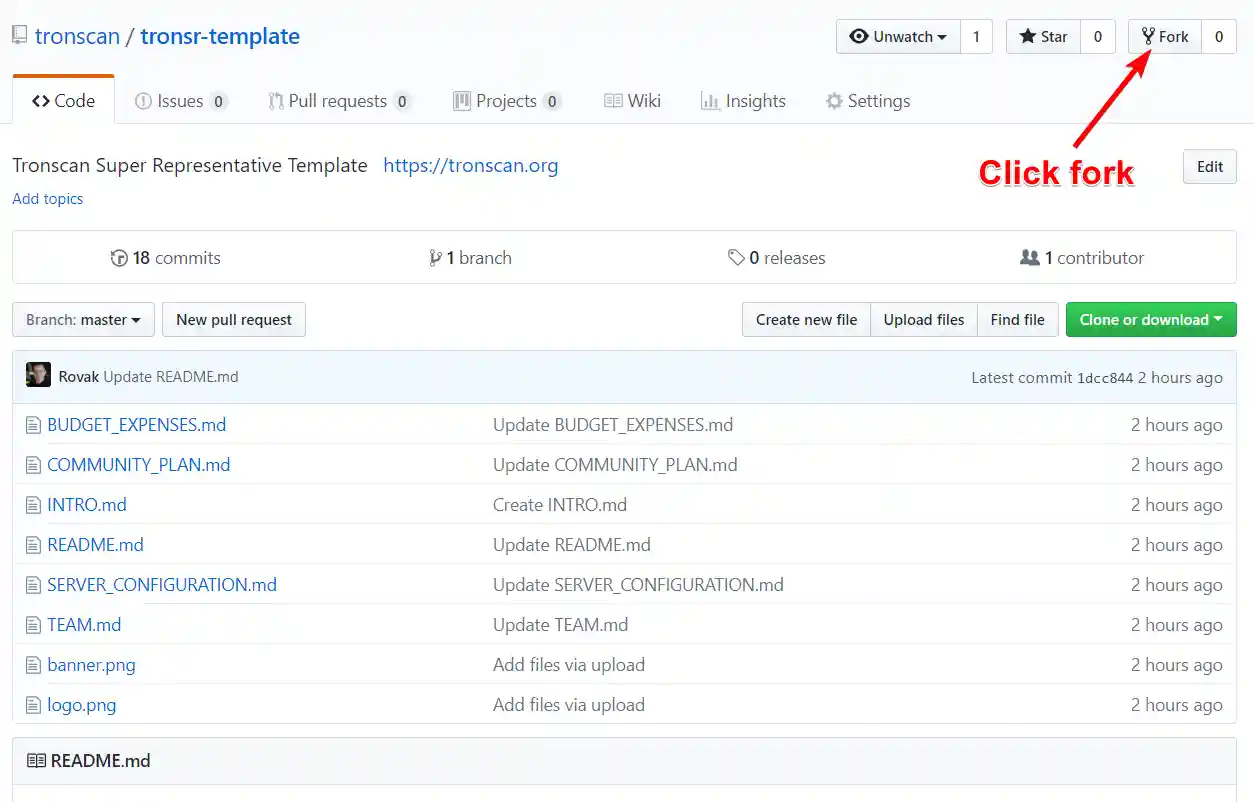Go to the Settings tab gear icon
The image size is (1254, 802).
click(x=834, y=101)
